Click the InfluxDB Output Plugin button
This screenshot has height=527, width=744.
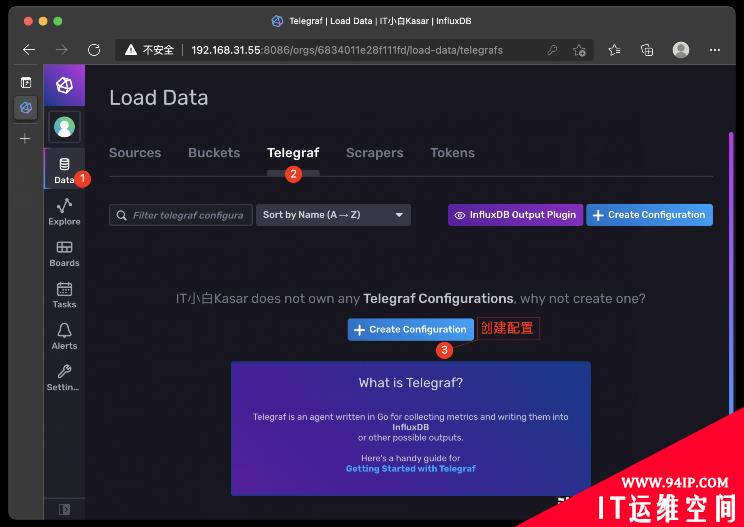(x=515, y=215)
